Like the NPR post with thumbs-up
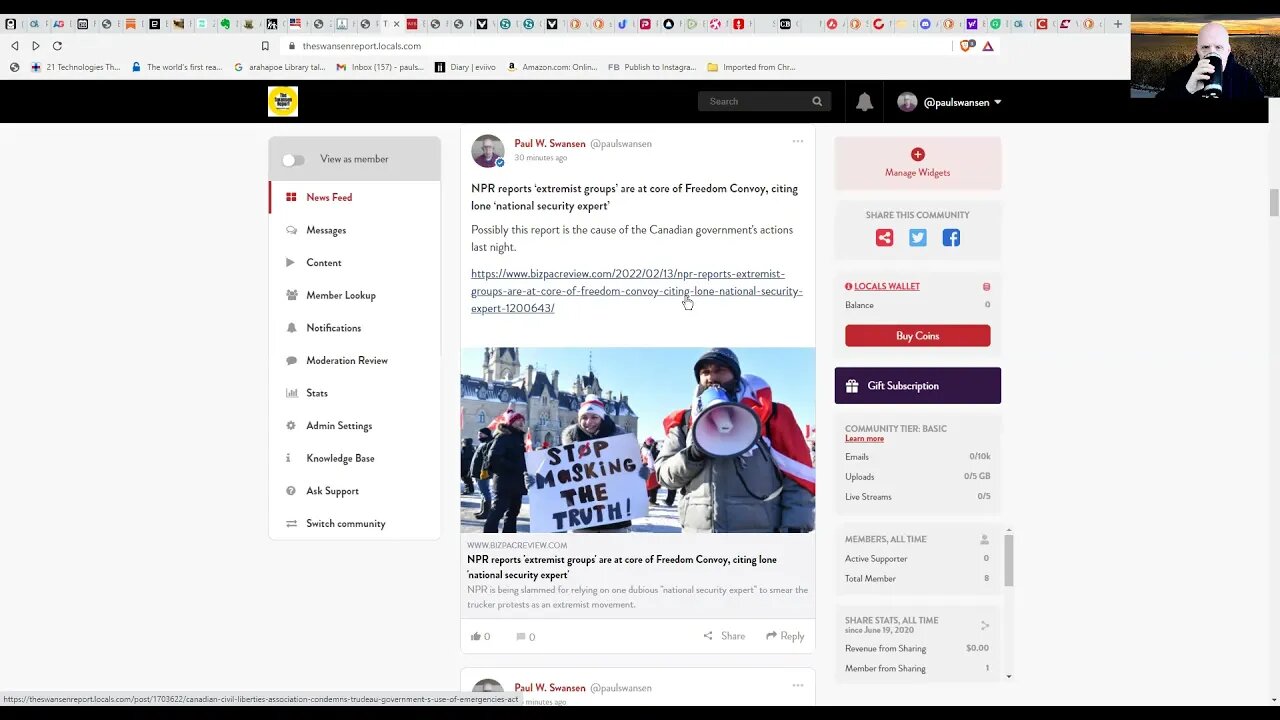1280x720 pixels. tap(476, 636)
